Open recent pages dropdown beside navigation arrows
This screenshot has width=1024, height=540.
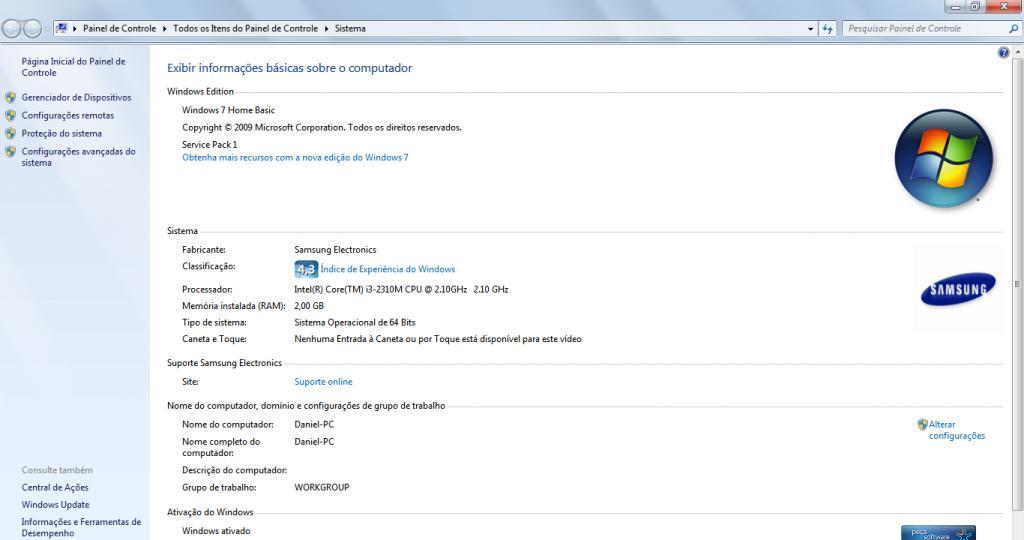tap(47, 29)
